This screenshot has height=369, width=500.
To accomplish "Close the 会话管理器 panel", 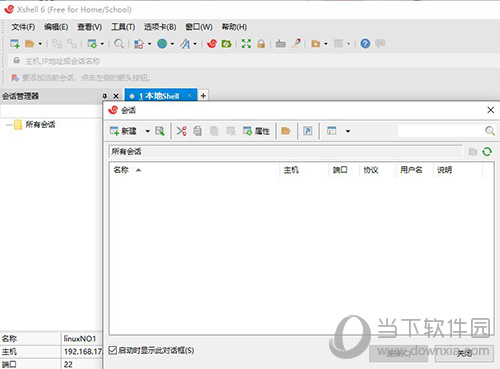I will (116, 96).
